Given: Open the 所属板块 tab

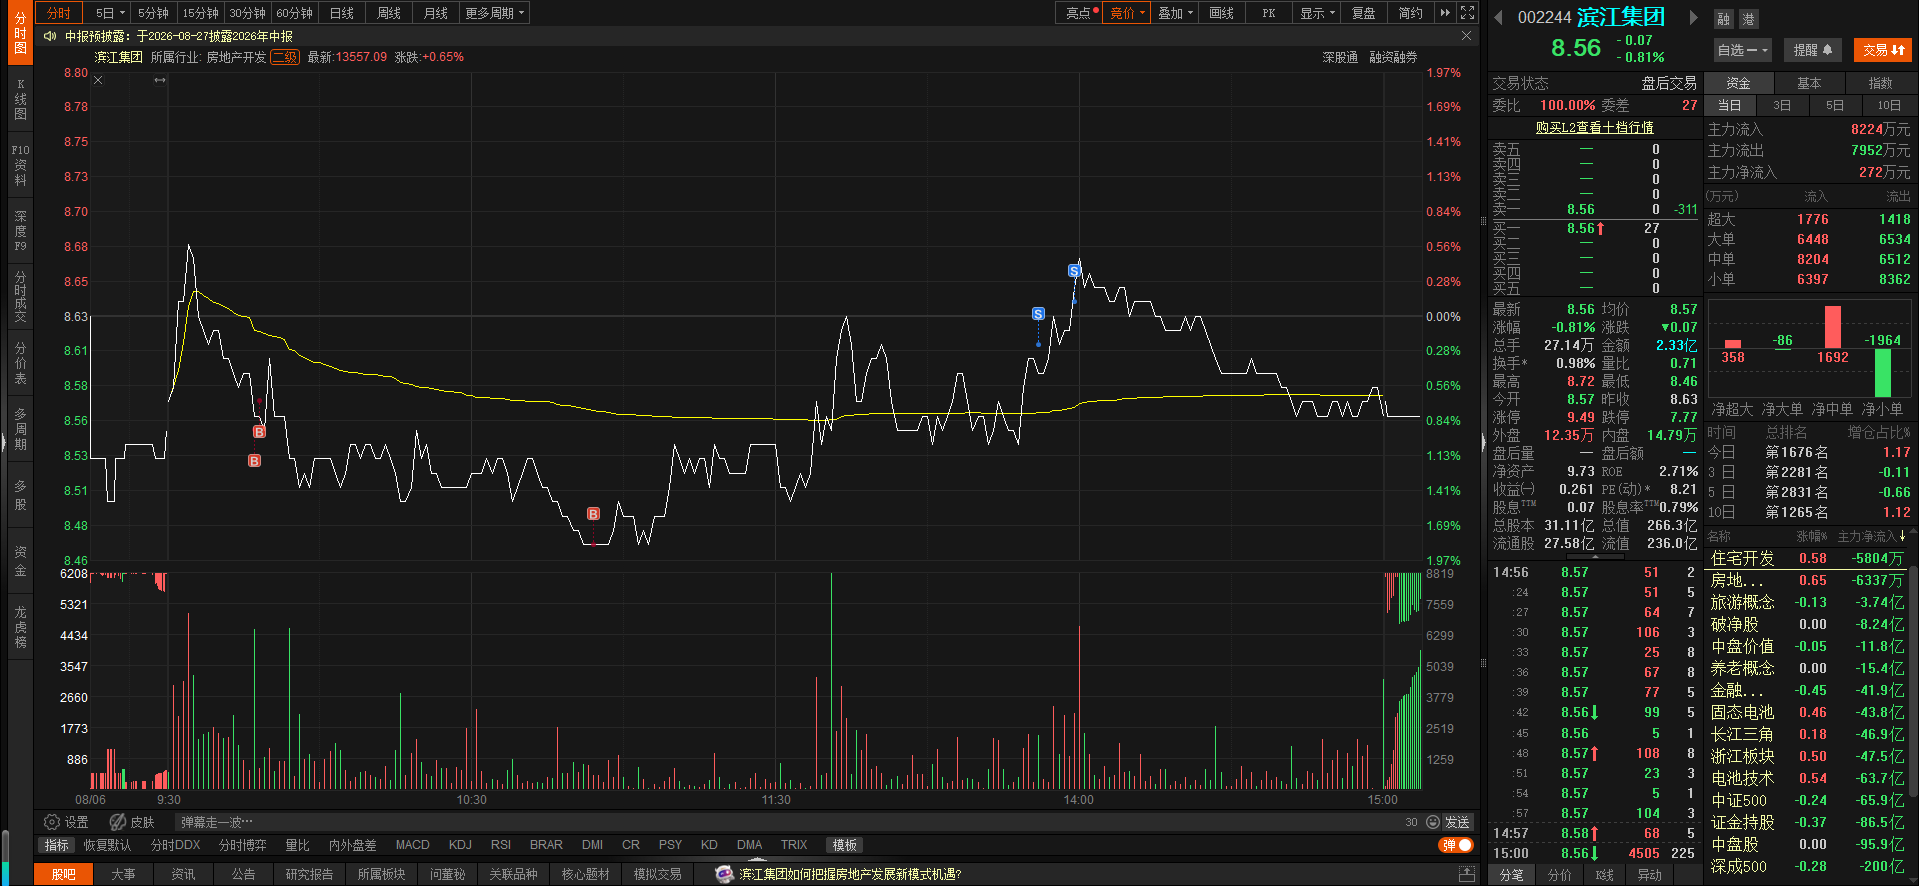Looking at the screenshot, I should point(381,874).
